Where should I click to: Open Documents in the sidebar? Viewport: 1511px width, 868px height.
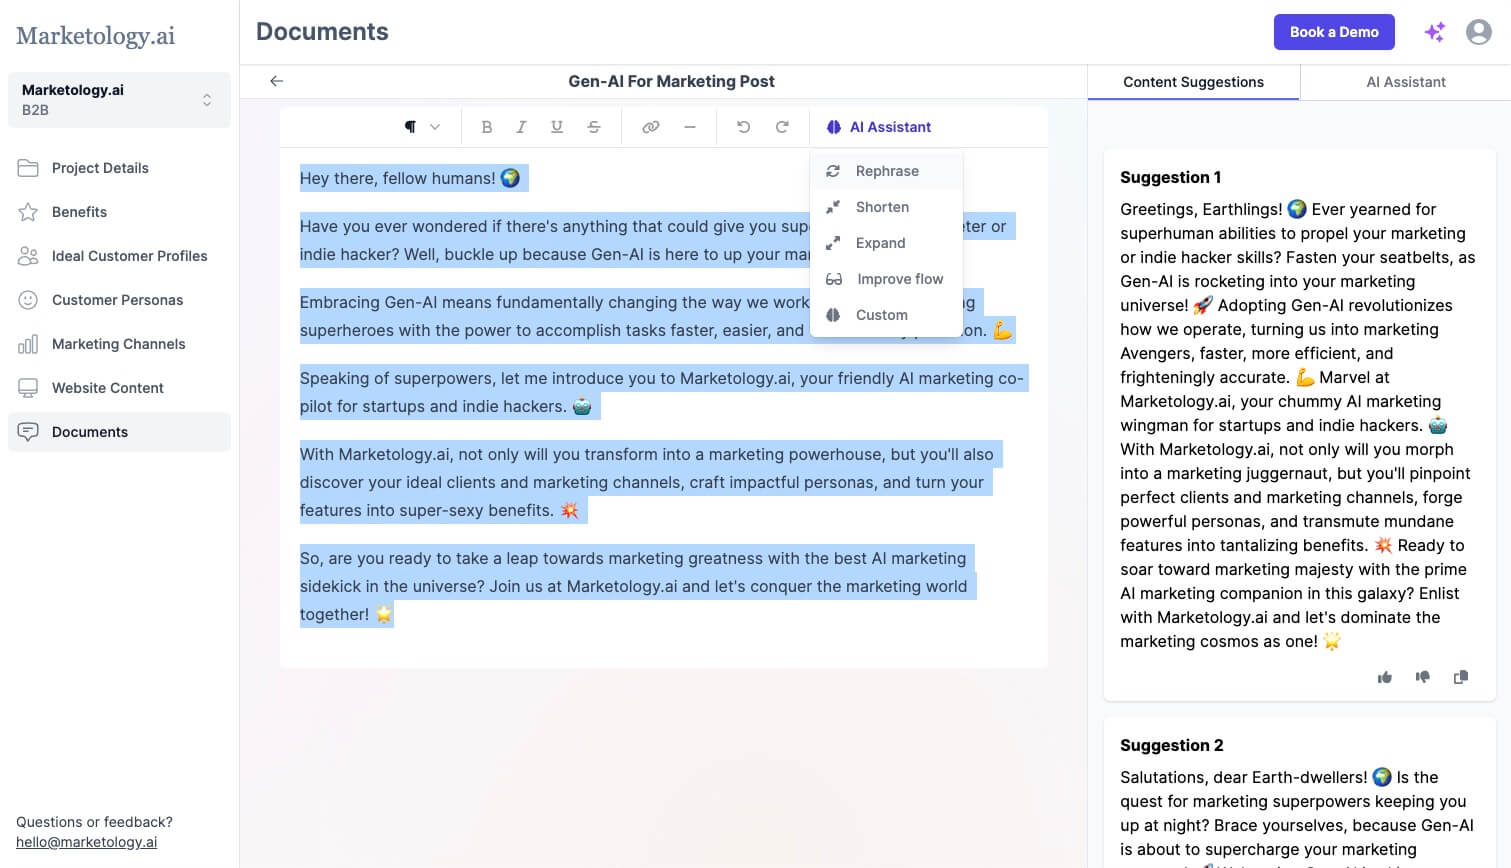[119, 432]
